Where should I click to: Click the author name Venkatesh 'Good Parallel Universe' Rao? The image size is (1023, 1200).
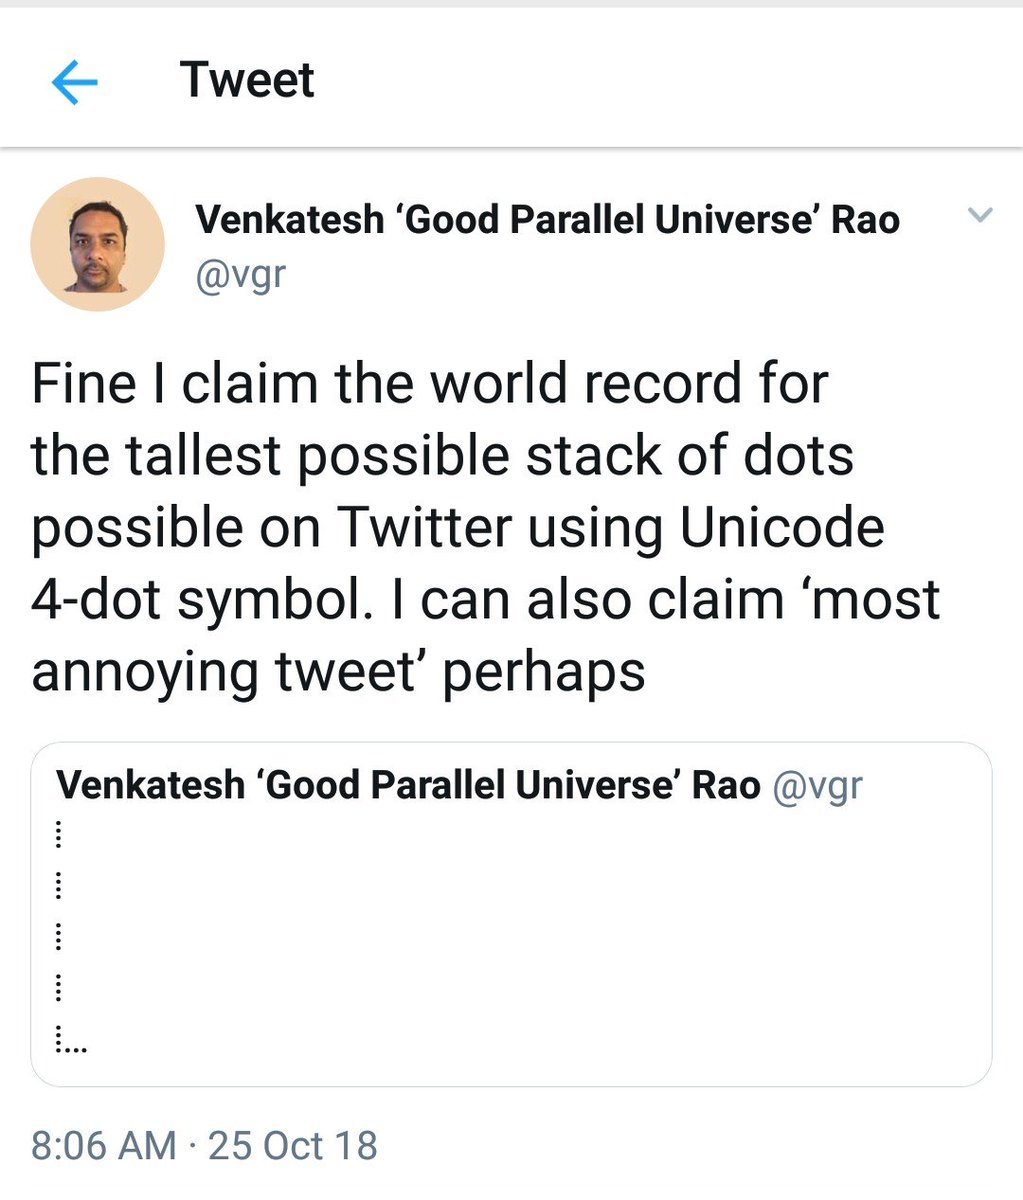click(547, 219)
